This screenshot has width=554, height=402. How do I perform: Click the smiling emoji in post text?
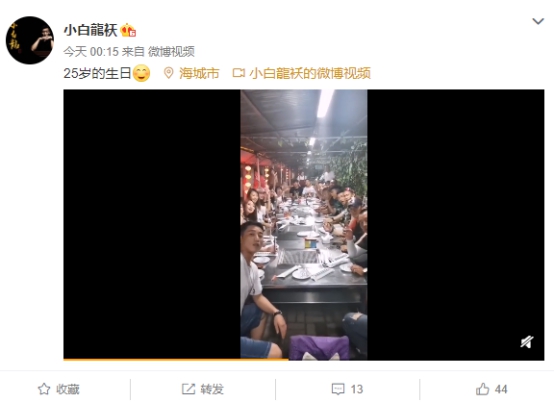[x=141, y=73]
